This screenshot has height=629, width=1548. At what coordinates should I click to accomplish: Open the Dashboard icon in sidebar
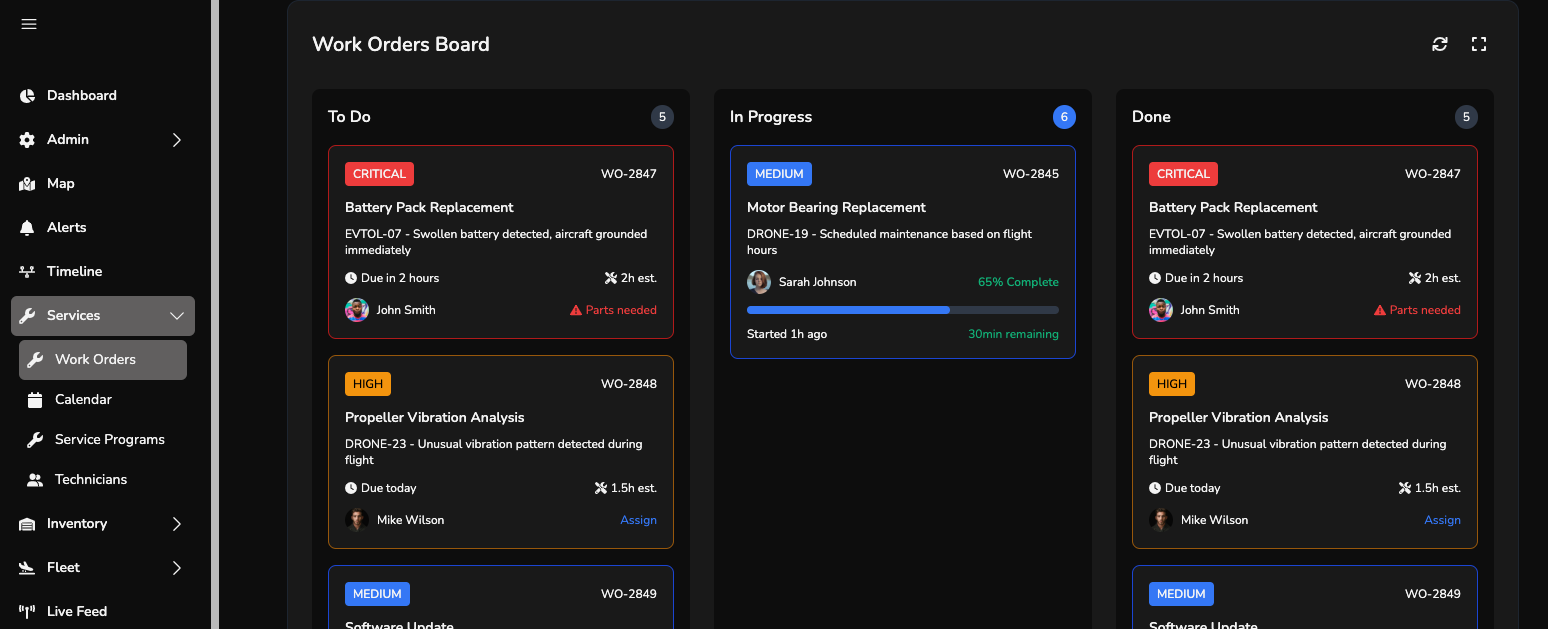coord(28,94)
